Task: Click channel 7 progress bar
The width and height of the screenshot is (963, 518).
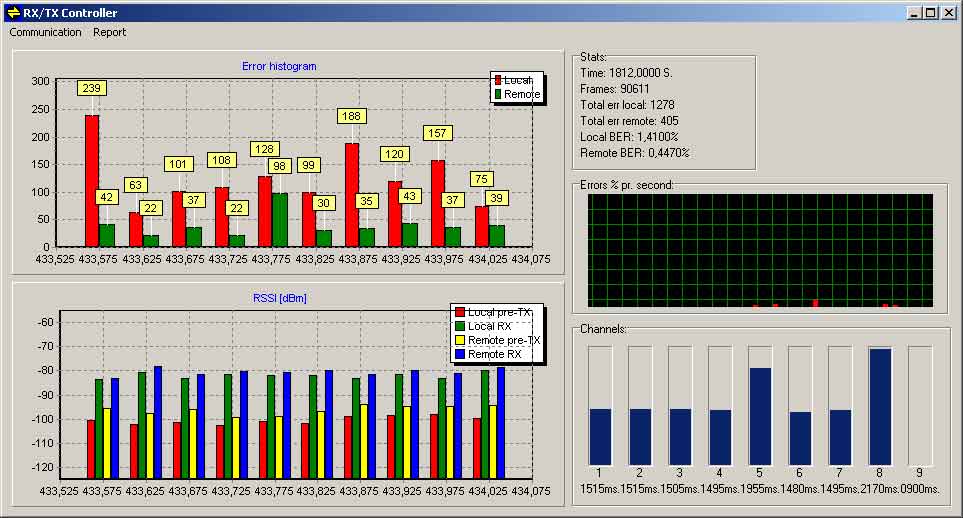Action: (x=840, y=406)
